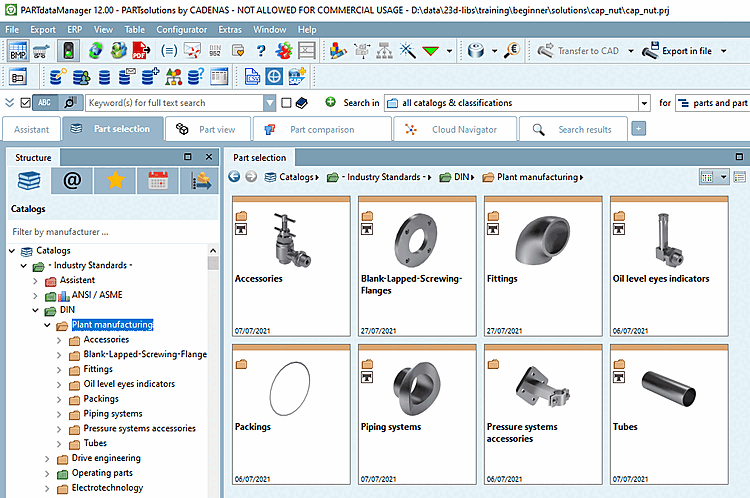Click the help question mark toolbar icon

262,49
